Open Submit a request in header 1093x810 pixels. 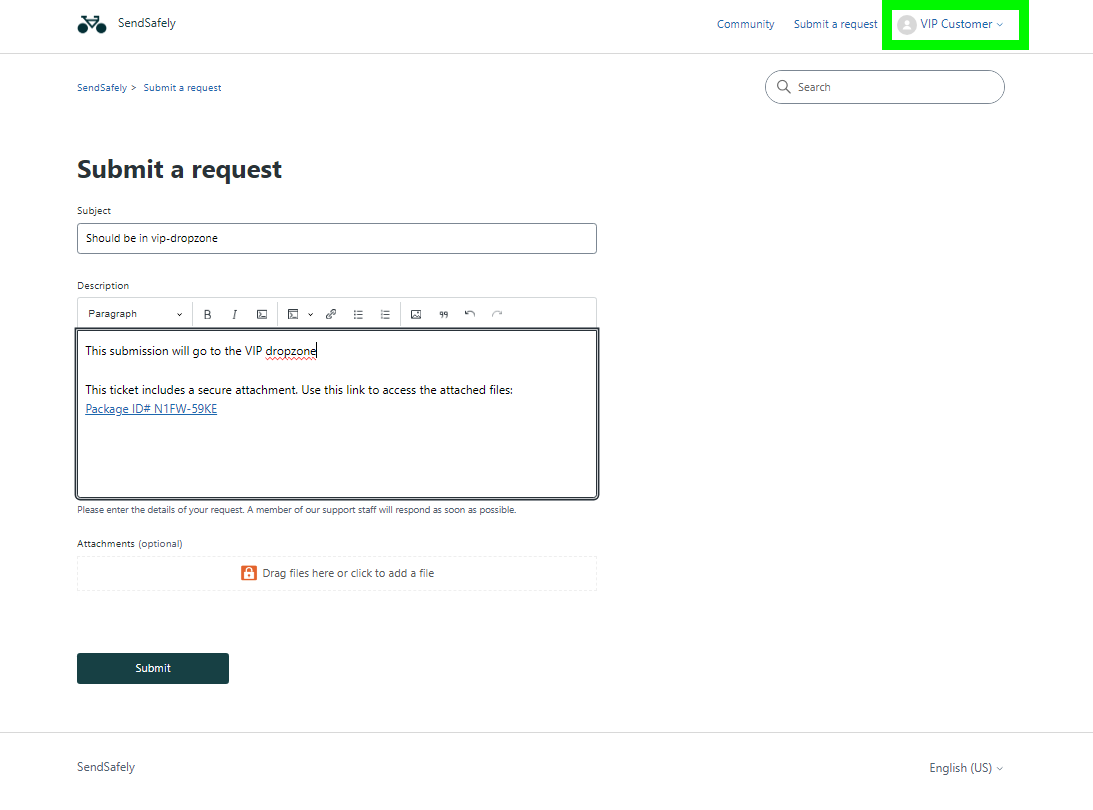[x=835, y=24]
